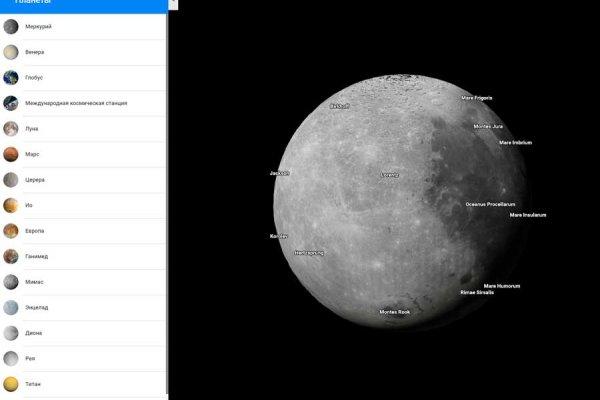Select the Montes Rook label
The image size is (600, 400).
pyautogui.click(x=394, y=312)
